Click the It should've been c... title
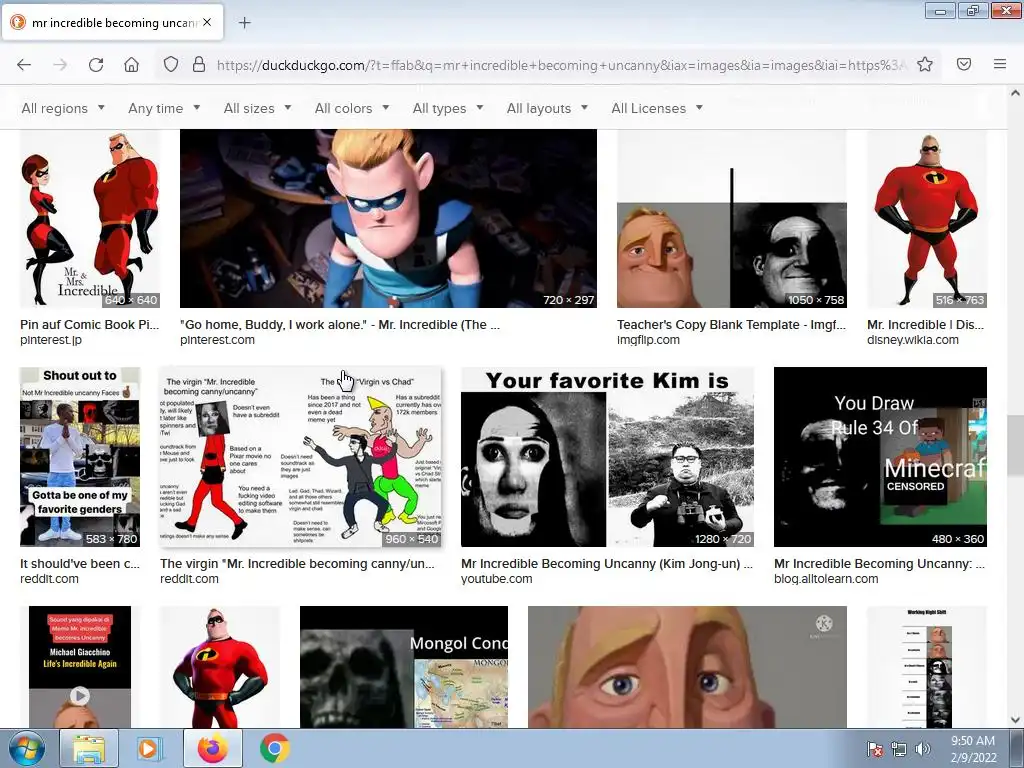 pyautogui.click(x=80, y=564)
